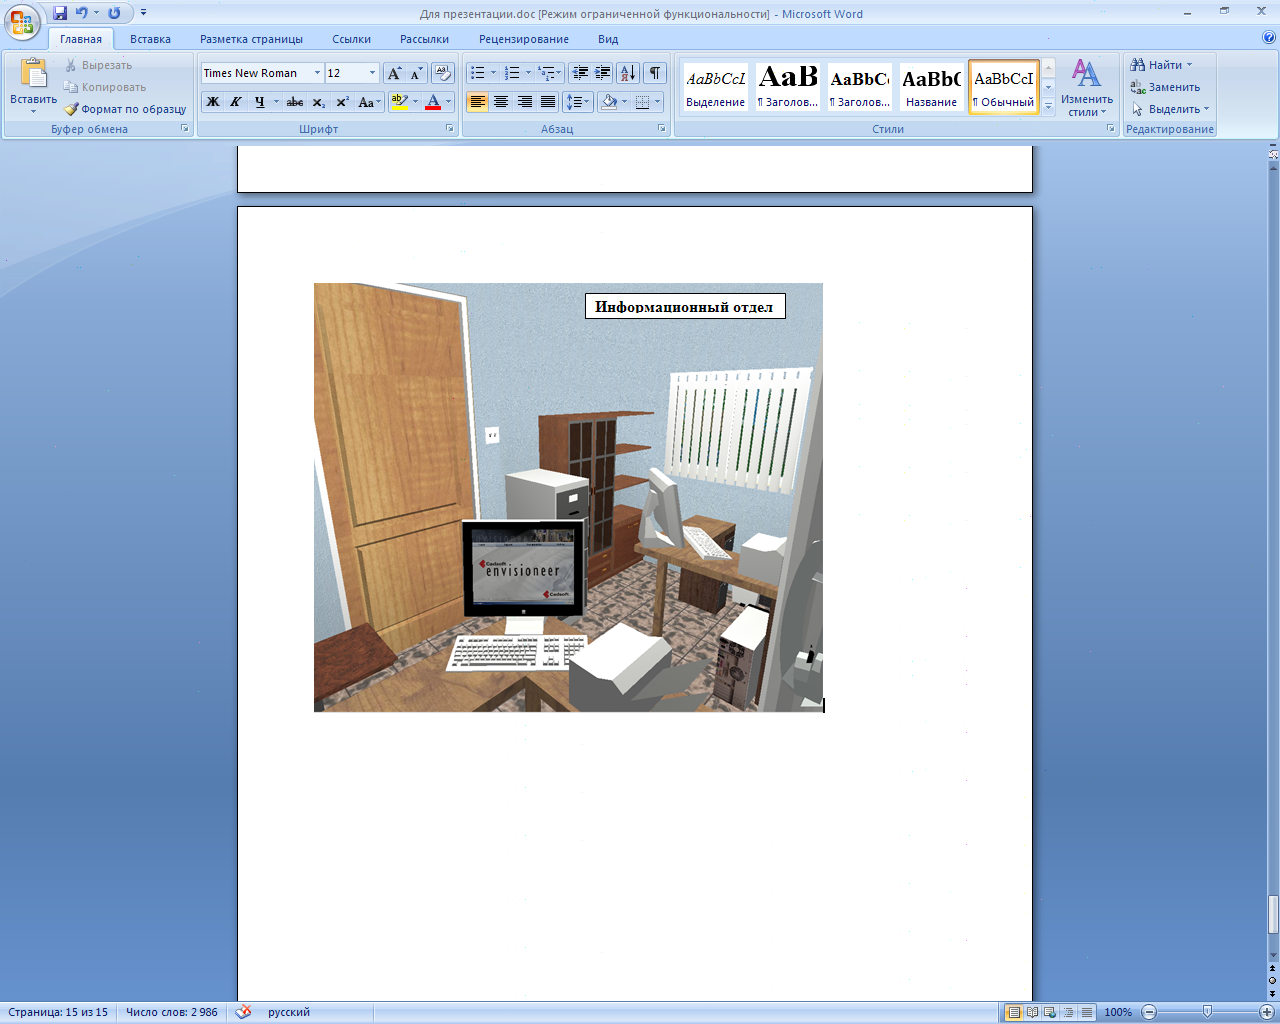
Task: Center align the text
Action: 501,102
